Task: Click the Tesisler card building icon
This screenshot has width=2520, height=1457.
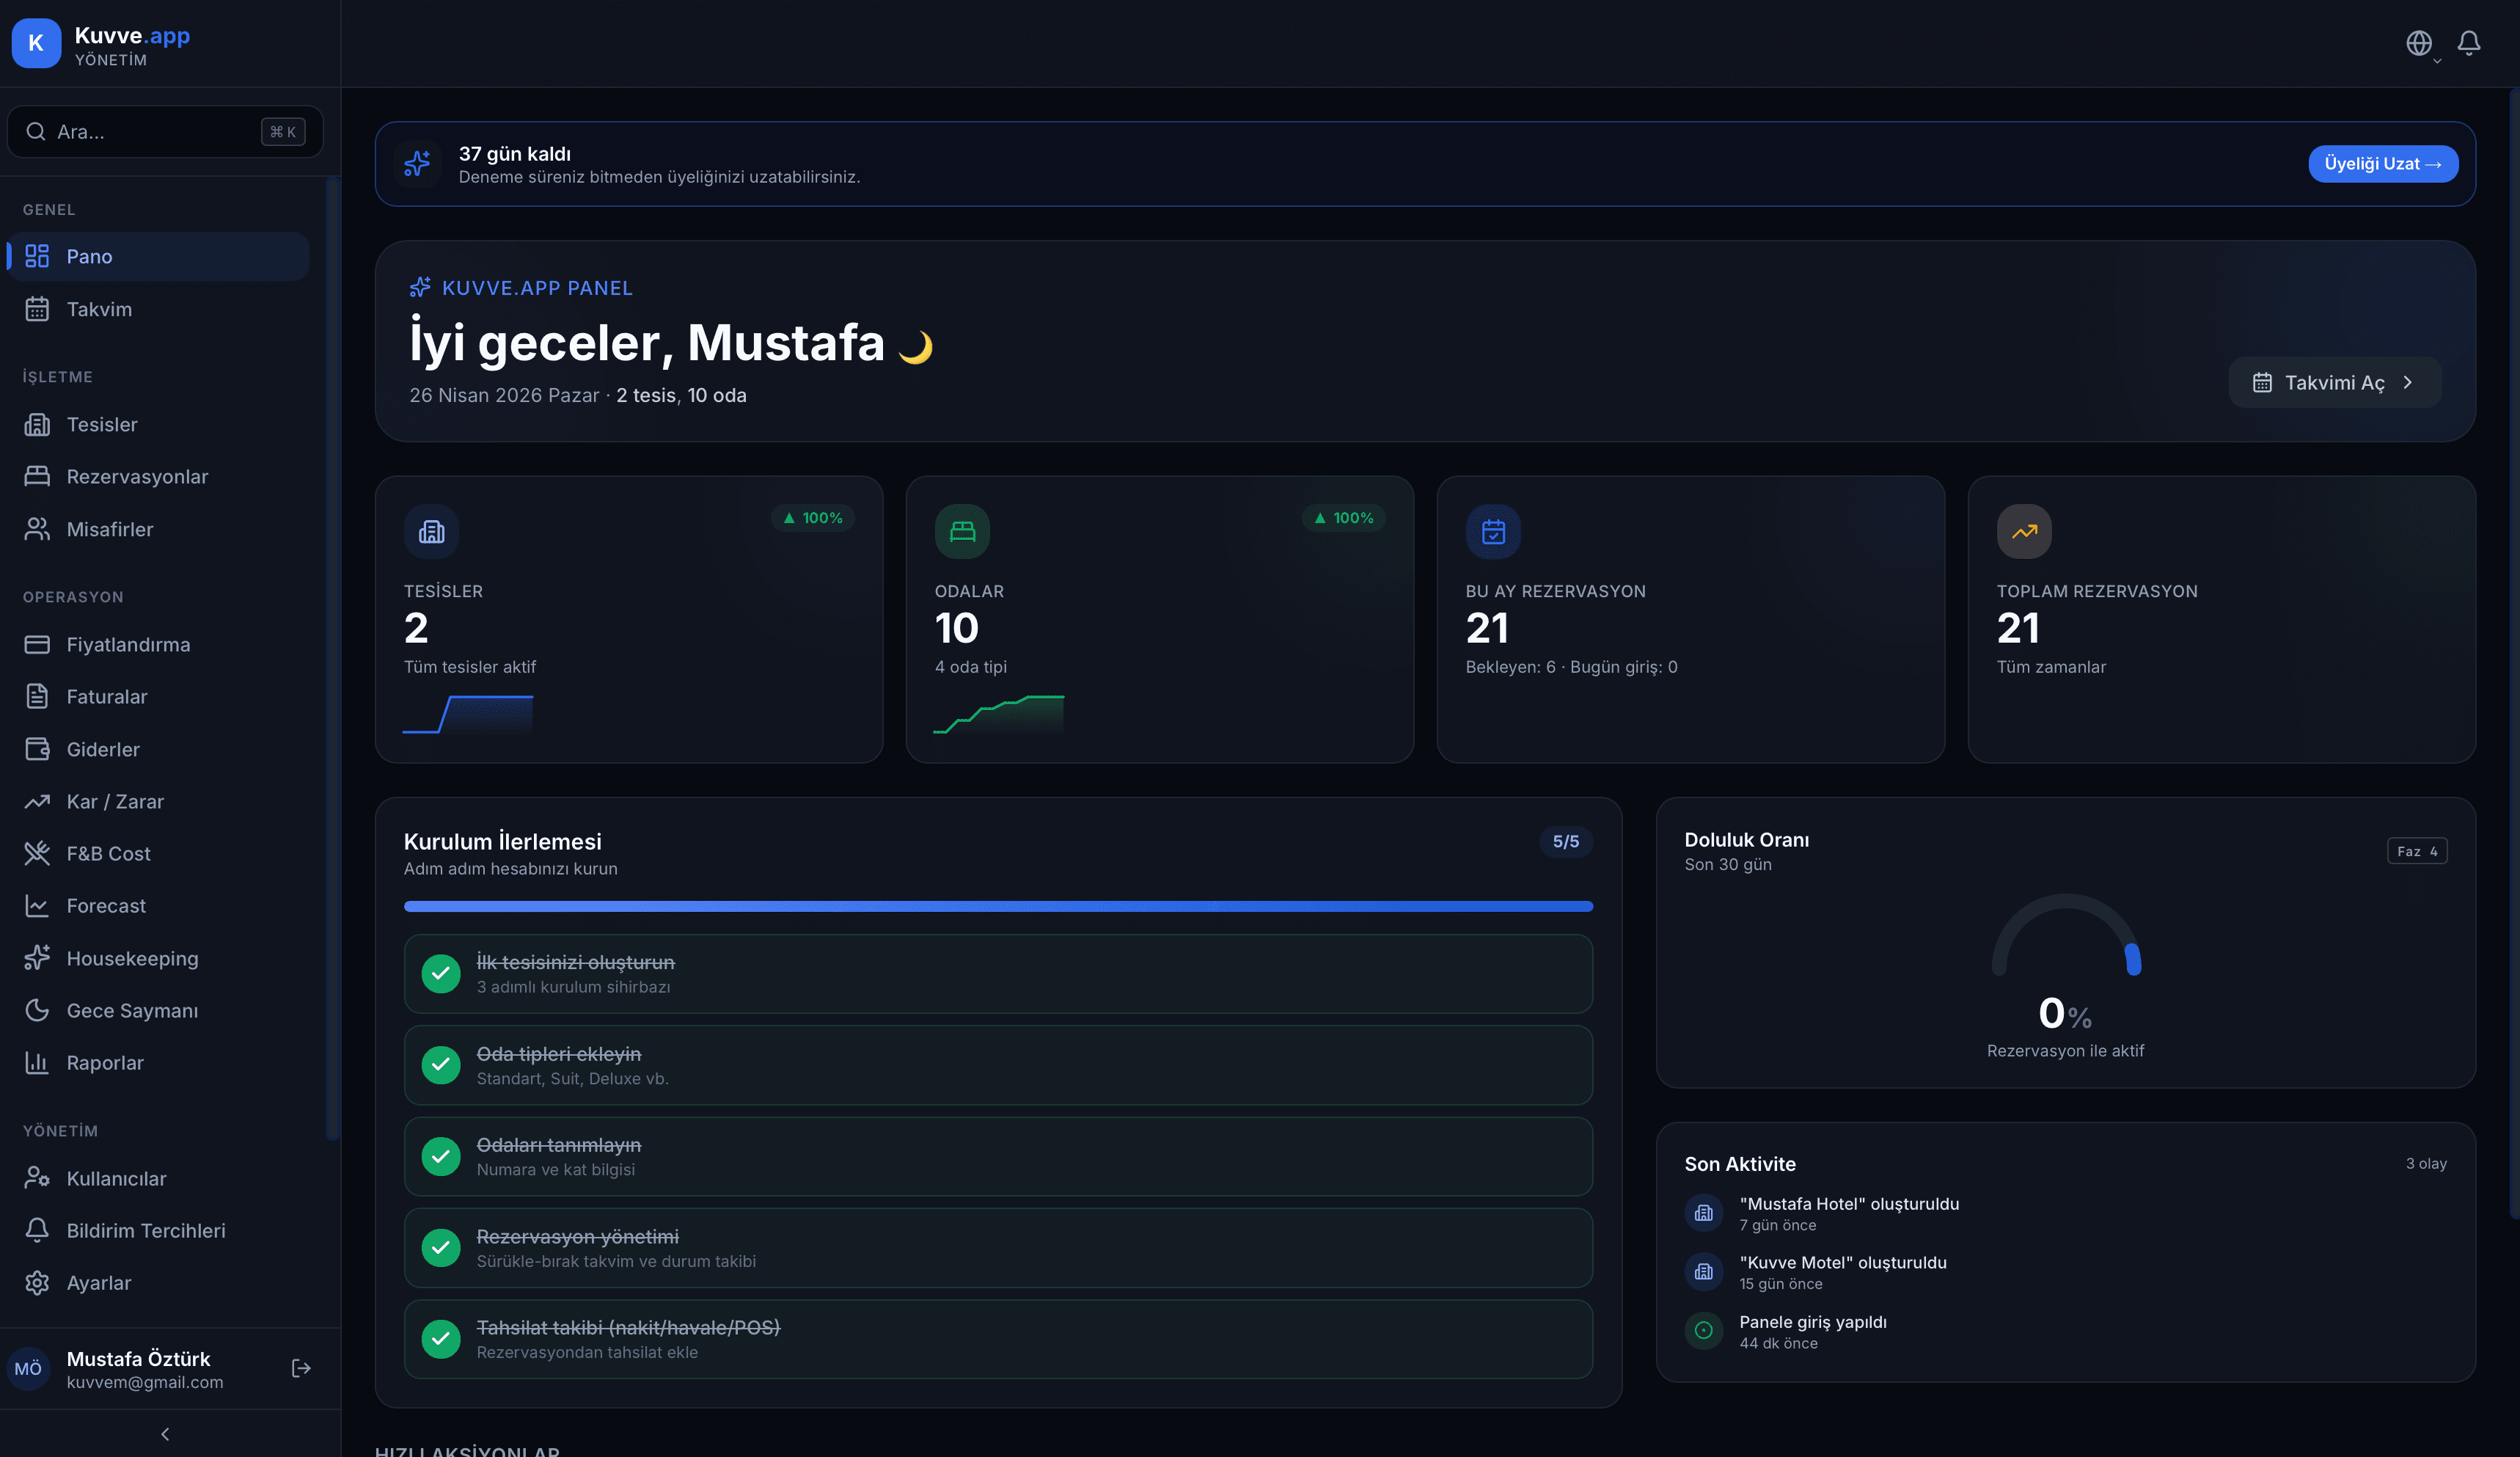Action: coord(431,531)
